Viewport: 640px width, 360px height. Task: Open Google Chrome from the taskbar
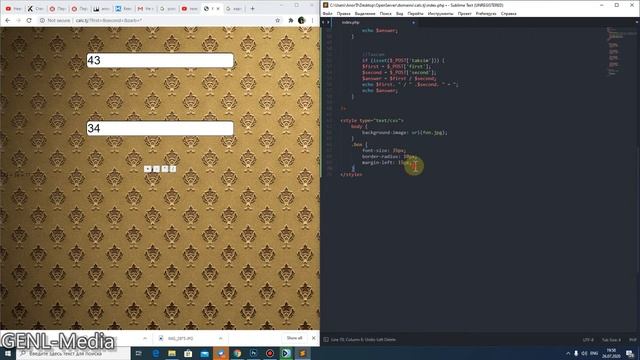point(237,353)
